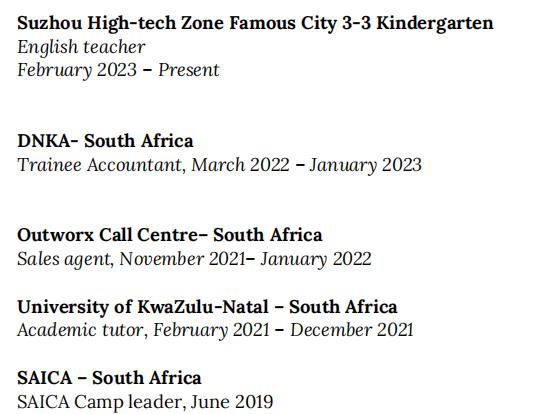The height and width of the screenshot is (414, 543).
Task: Click the word Famous in first heading
Action: 262,23
